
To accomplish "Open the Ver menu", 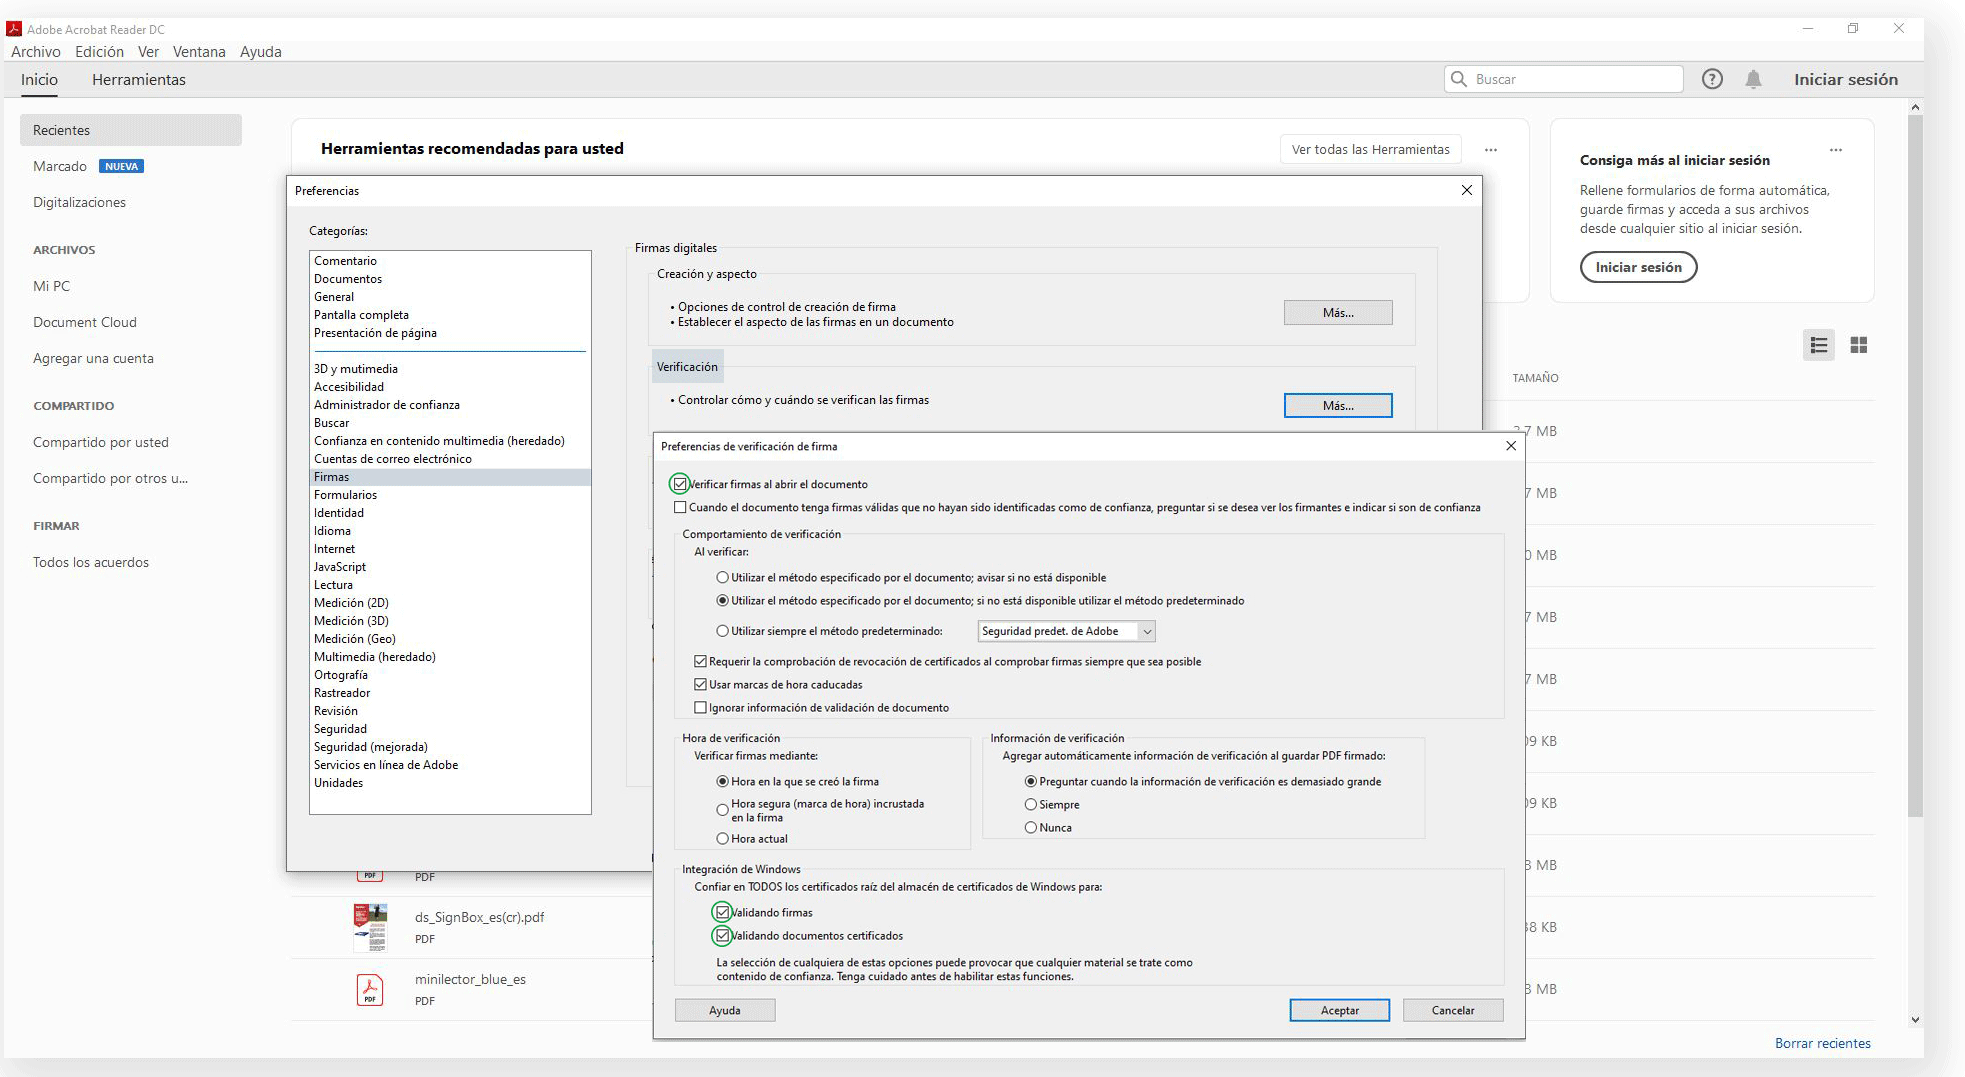I will tap(148, 52).
